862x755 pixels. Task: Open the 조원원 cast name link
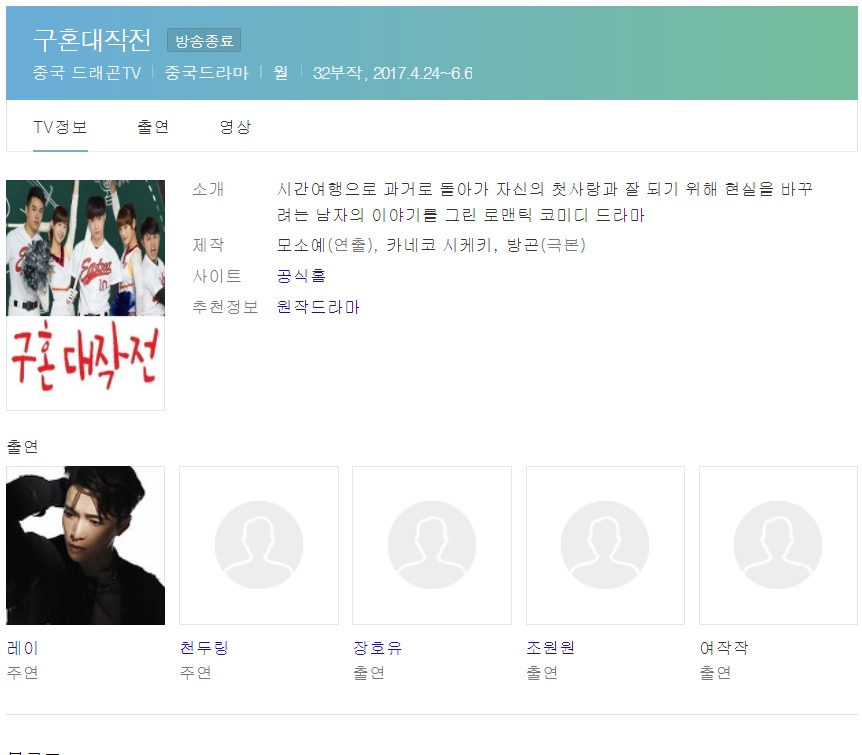550,648
